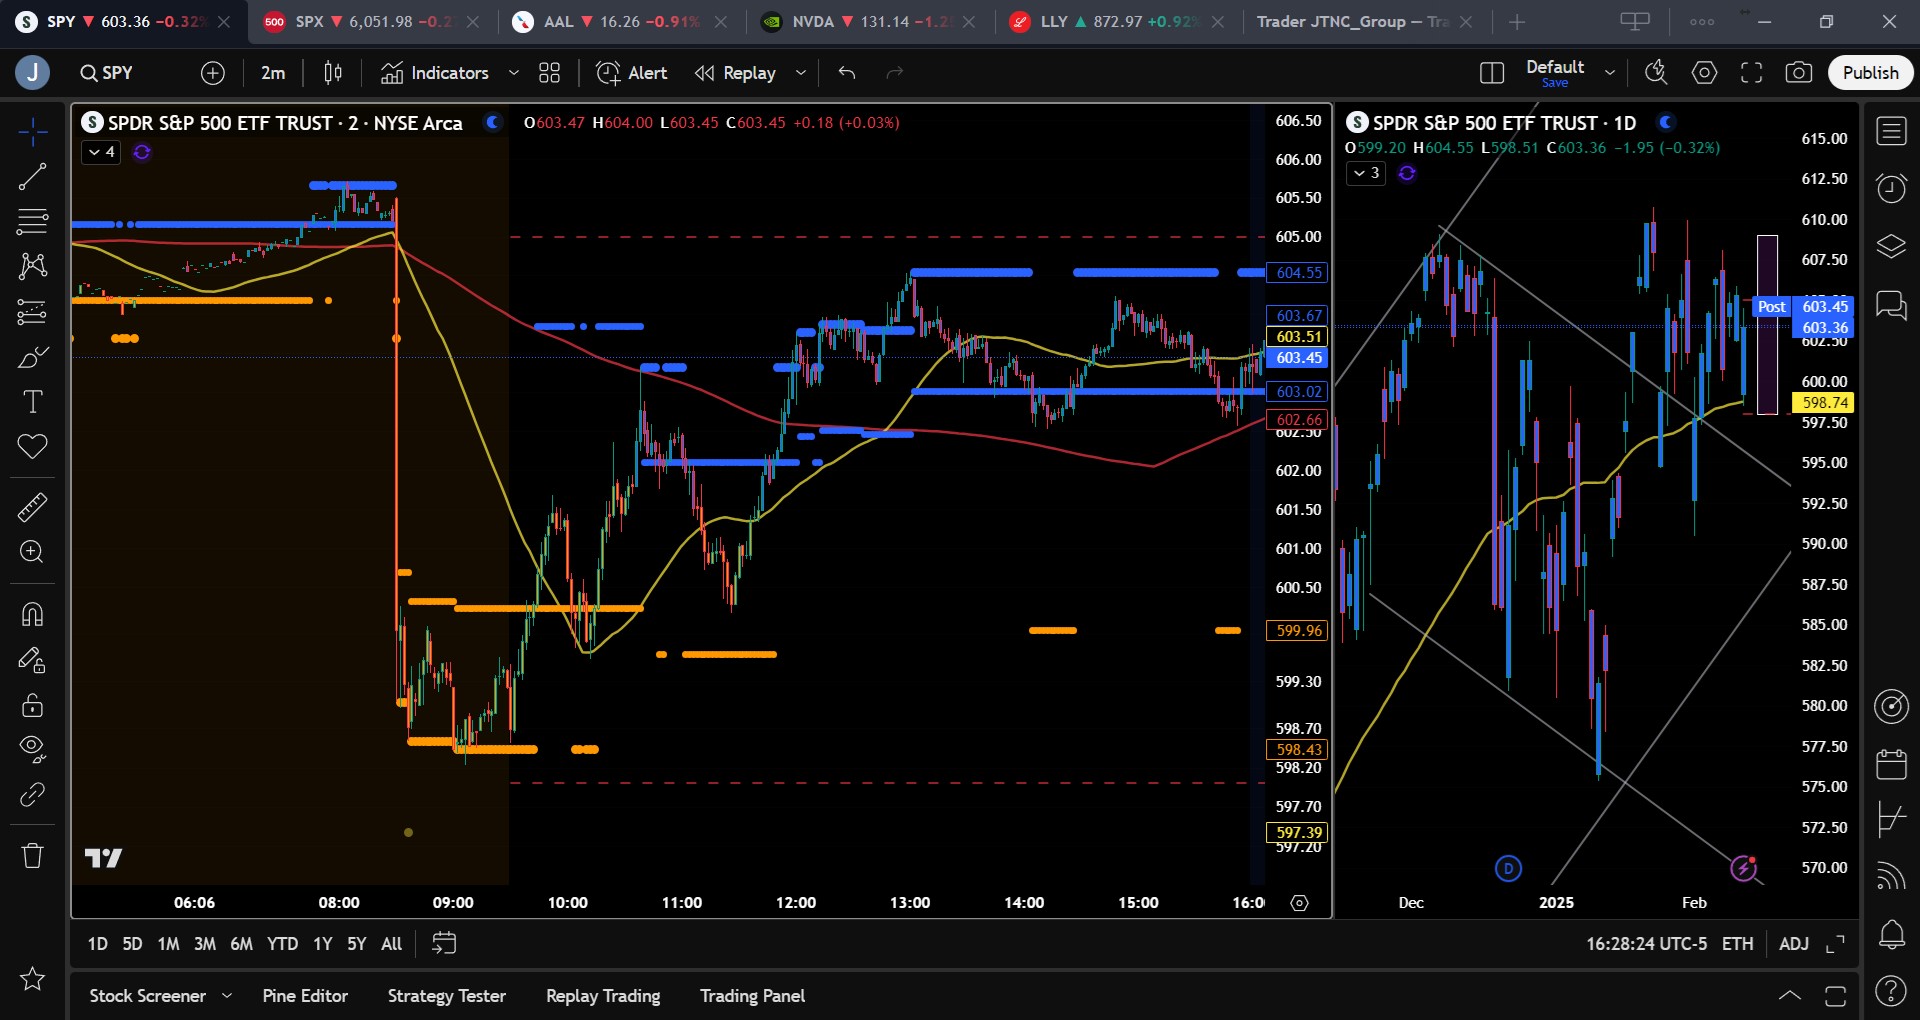Select the crosshair cursor tool
Image resolution: width=1920 pixels, height=1020 pixels.
[32, 131]
